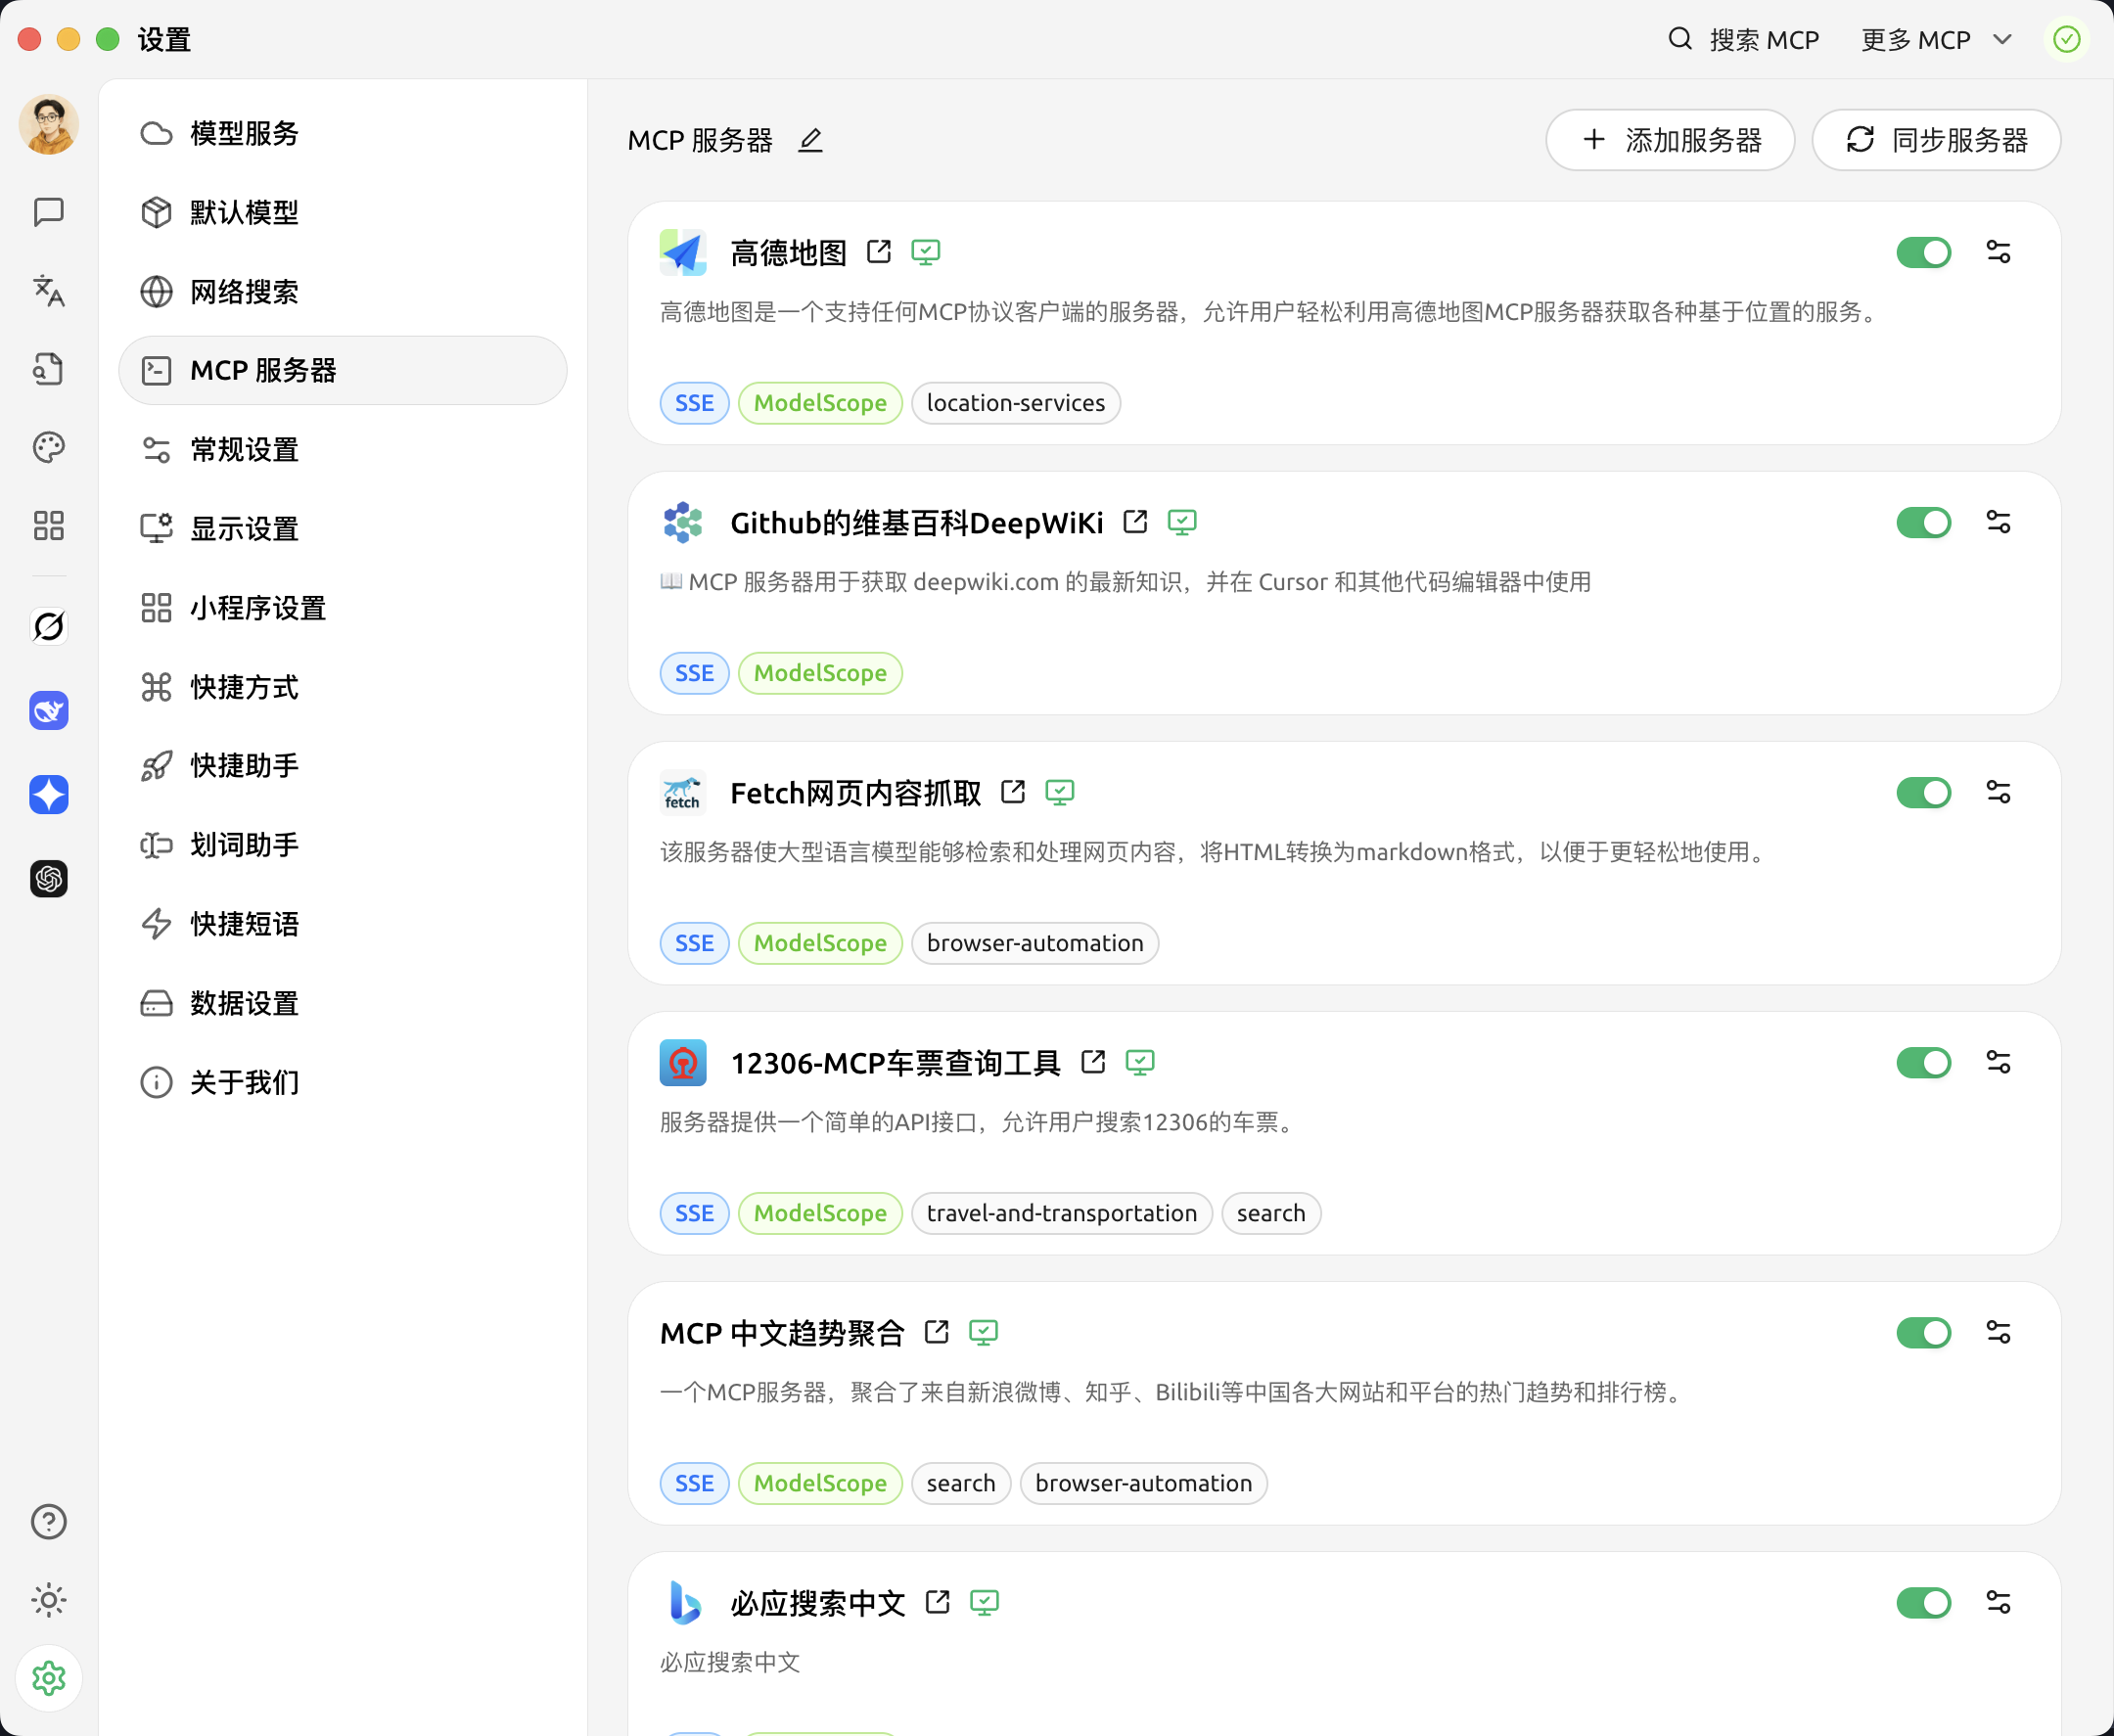2114x1736 pixels.
Task: Disable the Fetch网页内容抓取 toggle
Action: (1924, 792)
